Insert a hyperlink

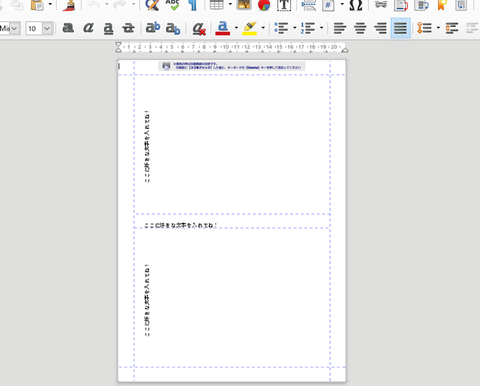pyautogui.click(x=380, y=5)
